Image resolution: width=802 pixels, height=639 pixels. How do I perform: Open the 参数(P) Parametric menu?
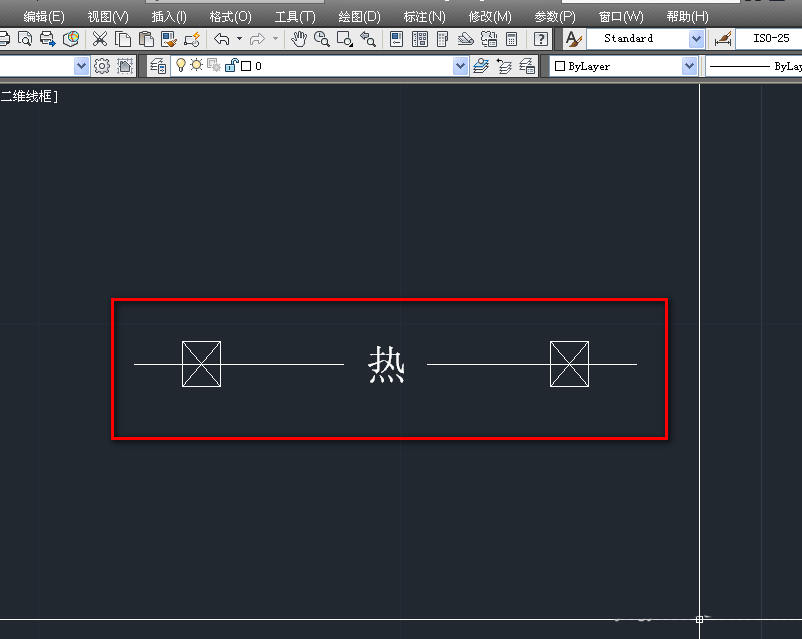pyautogui.click(x=555, y=17)
